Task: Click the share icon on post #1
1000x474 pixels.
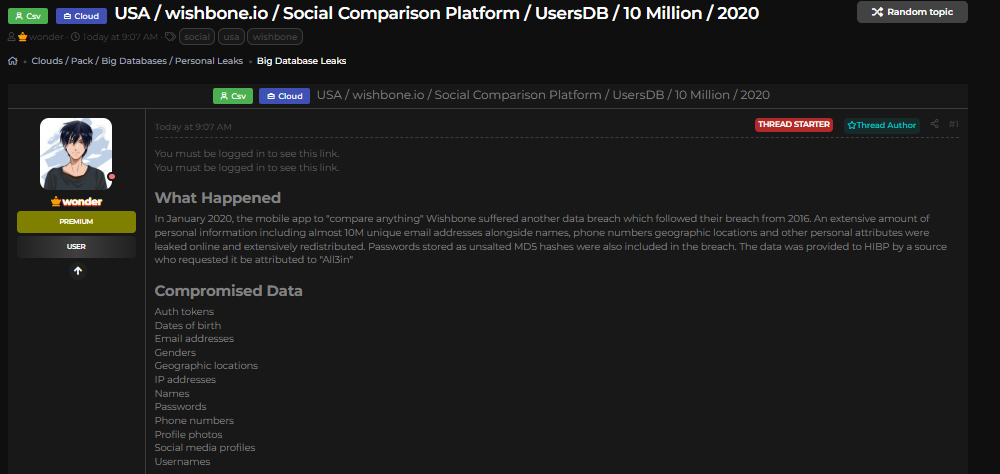Action: [x=934, y=124]
